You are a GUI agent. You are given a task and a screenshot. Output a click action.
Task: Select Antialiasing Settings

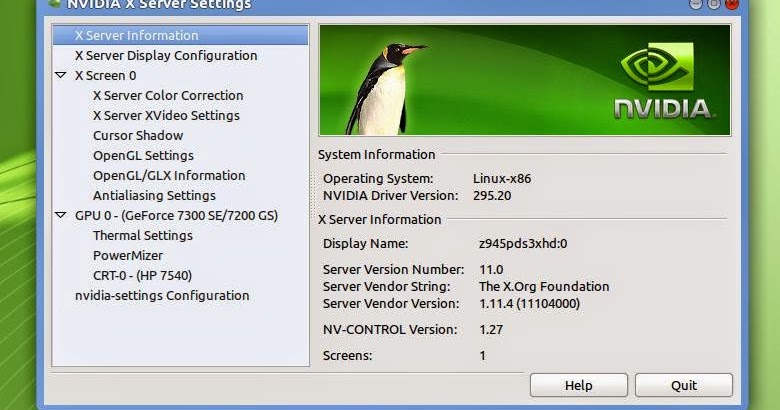[x=154, y=196]
